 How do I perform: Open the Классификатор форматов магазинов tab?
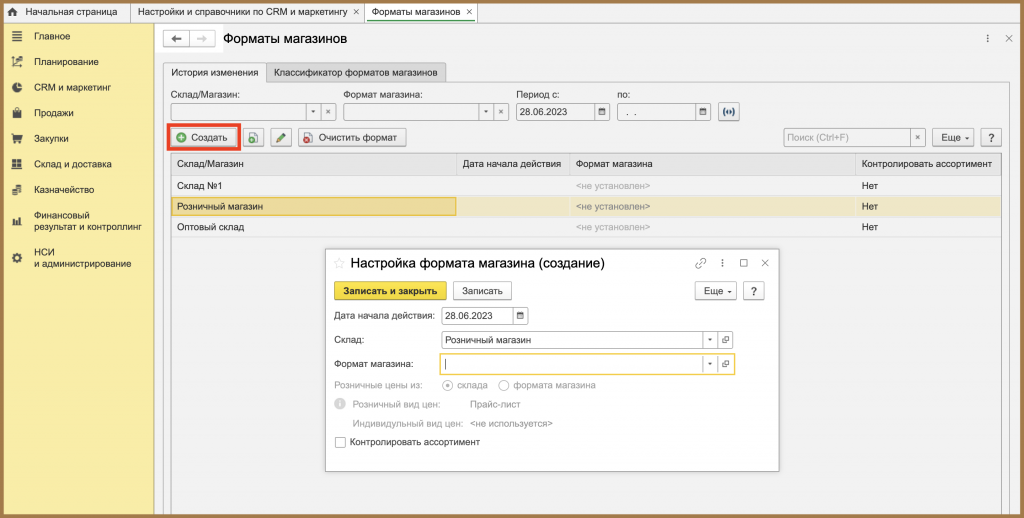[x=357, y=72]
